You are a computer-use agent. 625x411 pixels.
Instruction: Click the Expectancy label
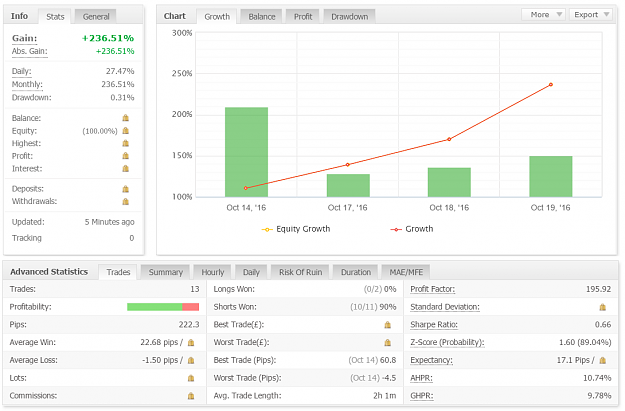[432, 360]
